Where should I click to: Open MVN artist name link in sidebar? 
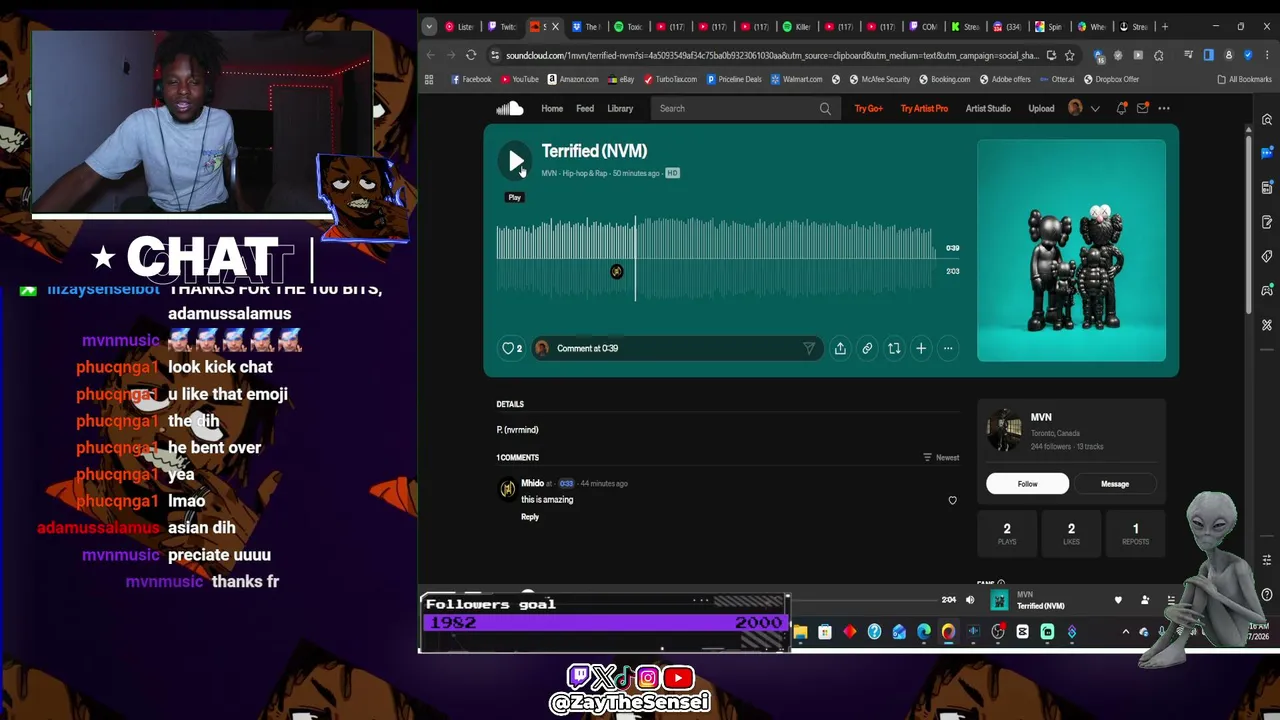click(x=1041, y=417)
